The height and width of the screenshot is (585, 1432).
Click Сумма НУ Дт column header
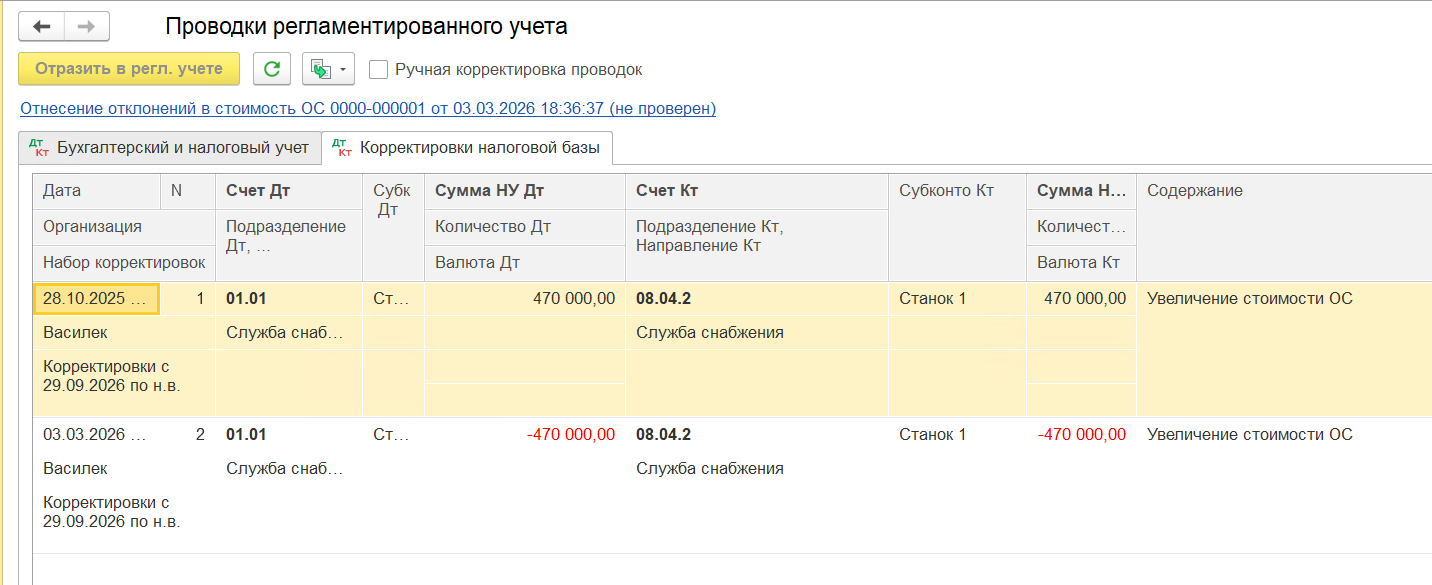(524, 191)
